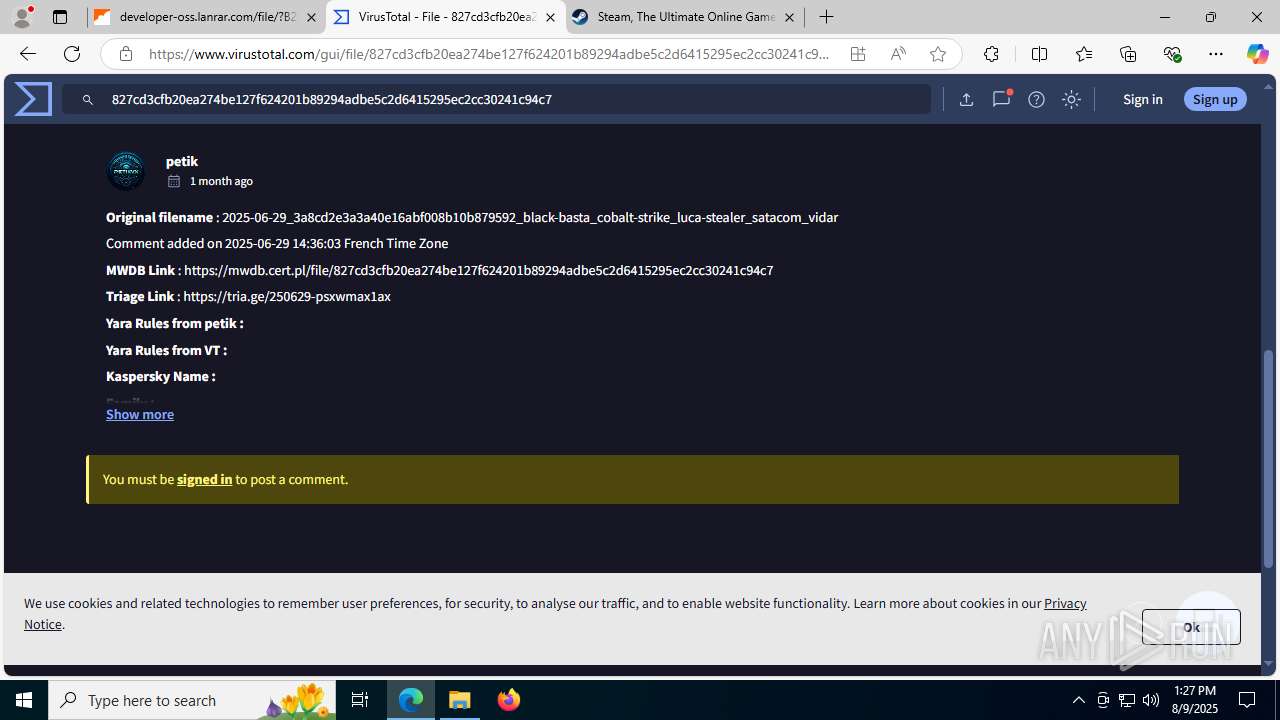Click the scrollbar down arrow

pyautogui.click(x=1269, y=662)
